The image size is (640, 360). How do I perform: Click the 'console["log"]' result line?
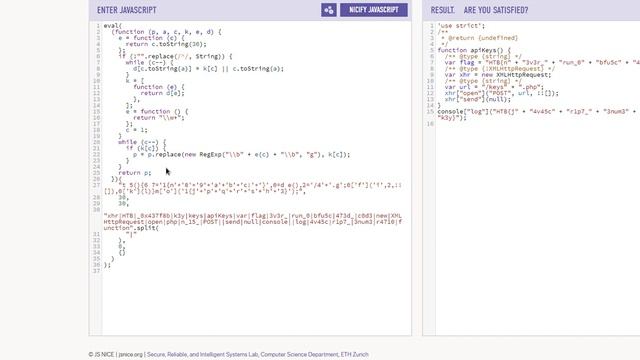point(538,111)
